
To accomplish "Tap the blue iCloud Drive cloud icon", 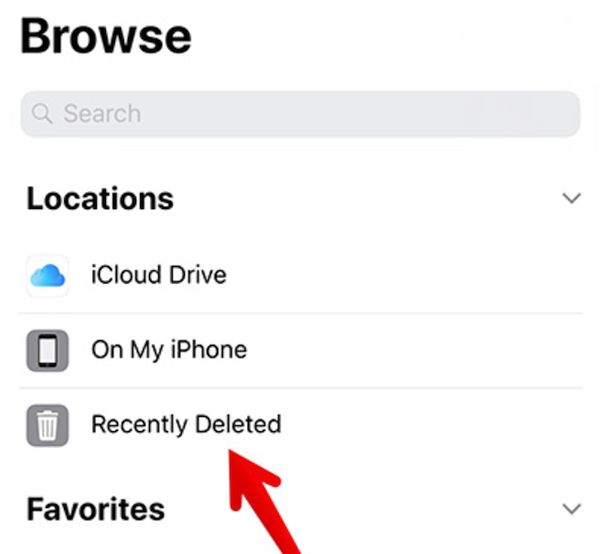I will 47,275.
